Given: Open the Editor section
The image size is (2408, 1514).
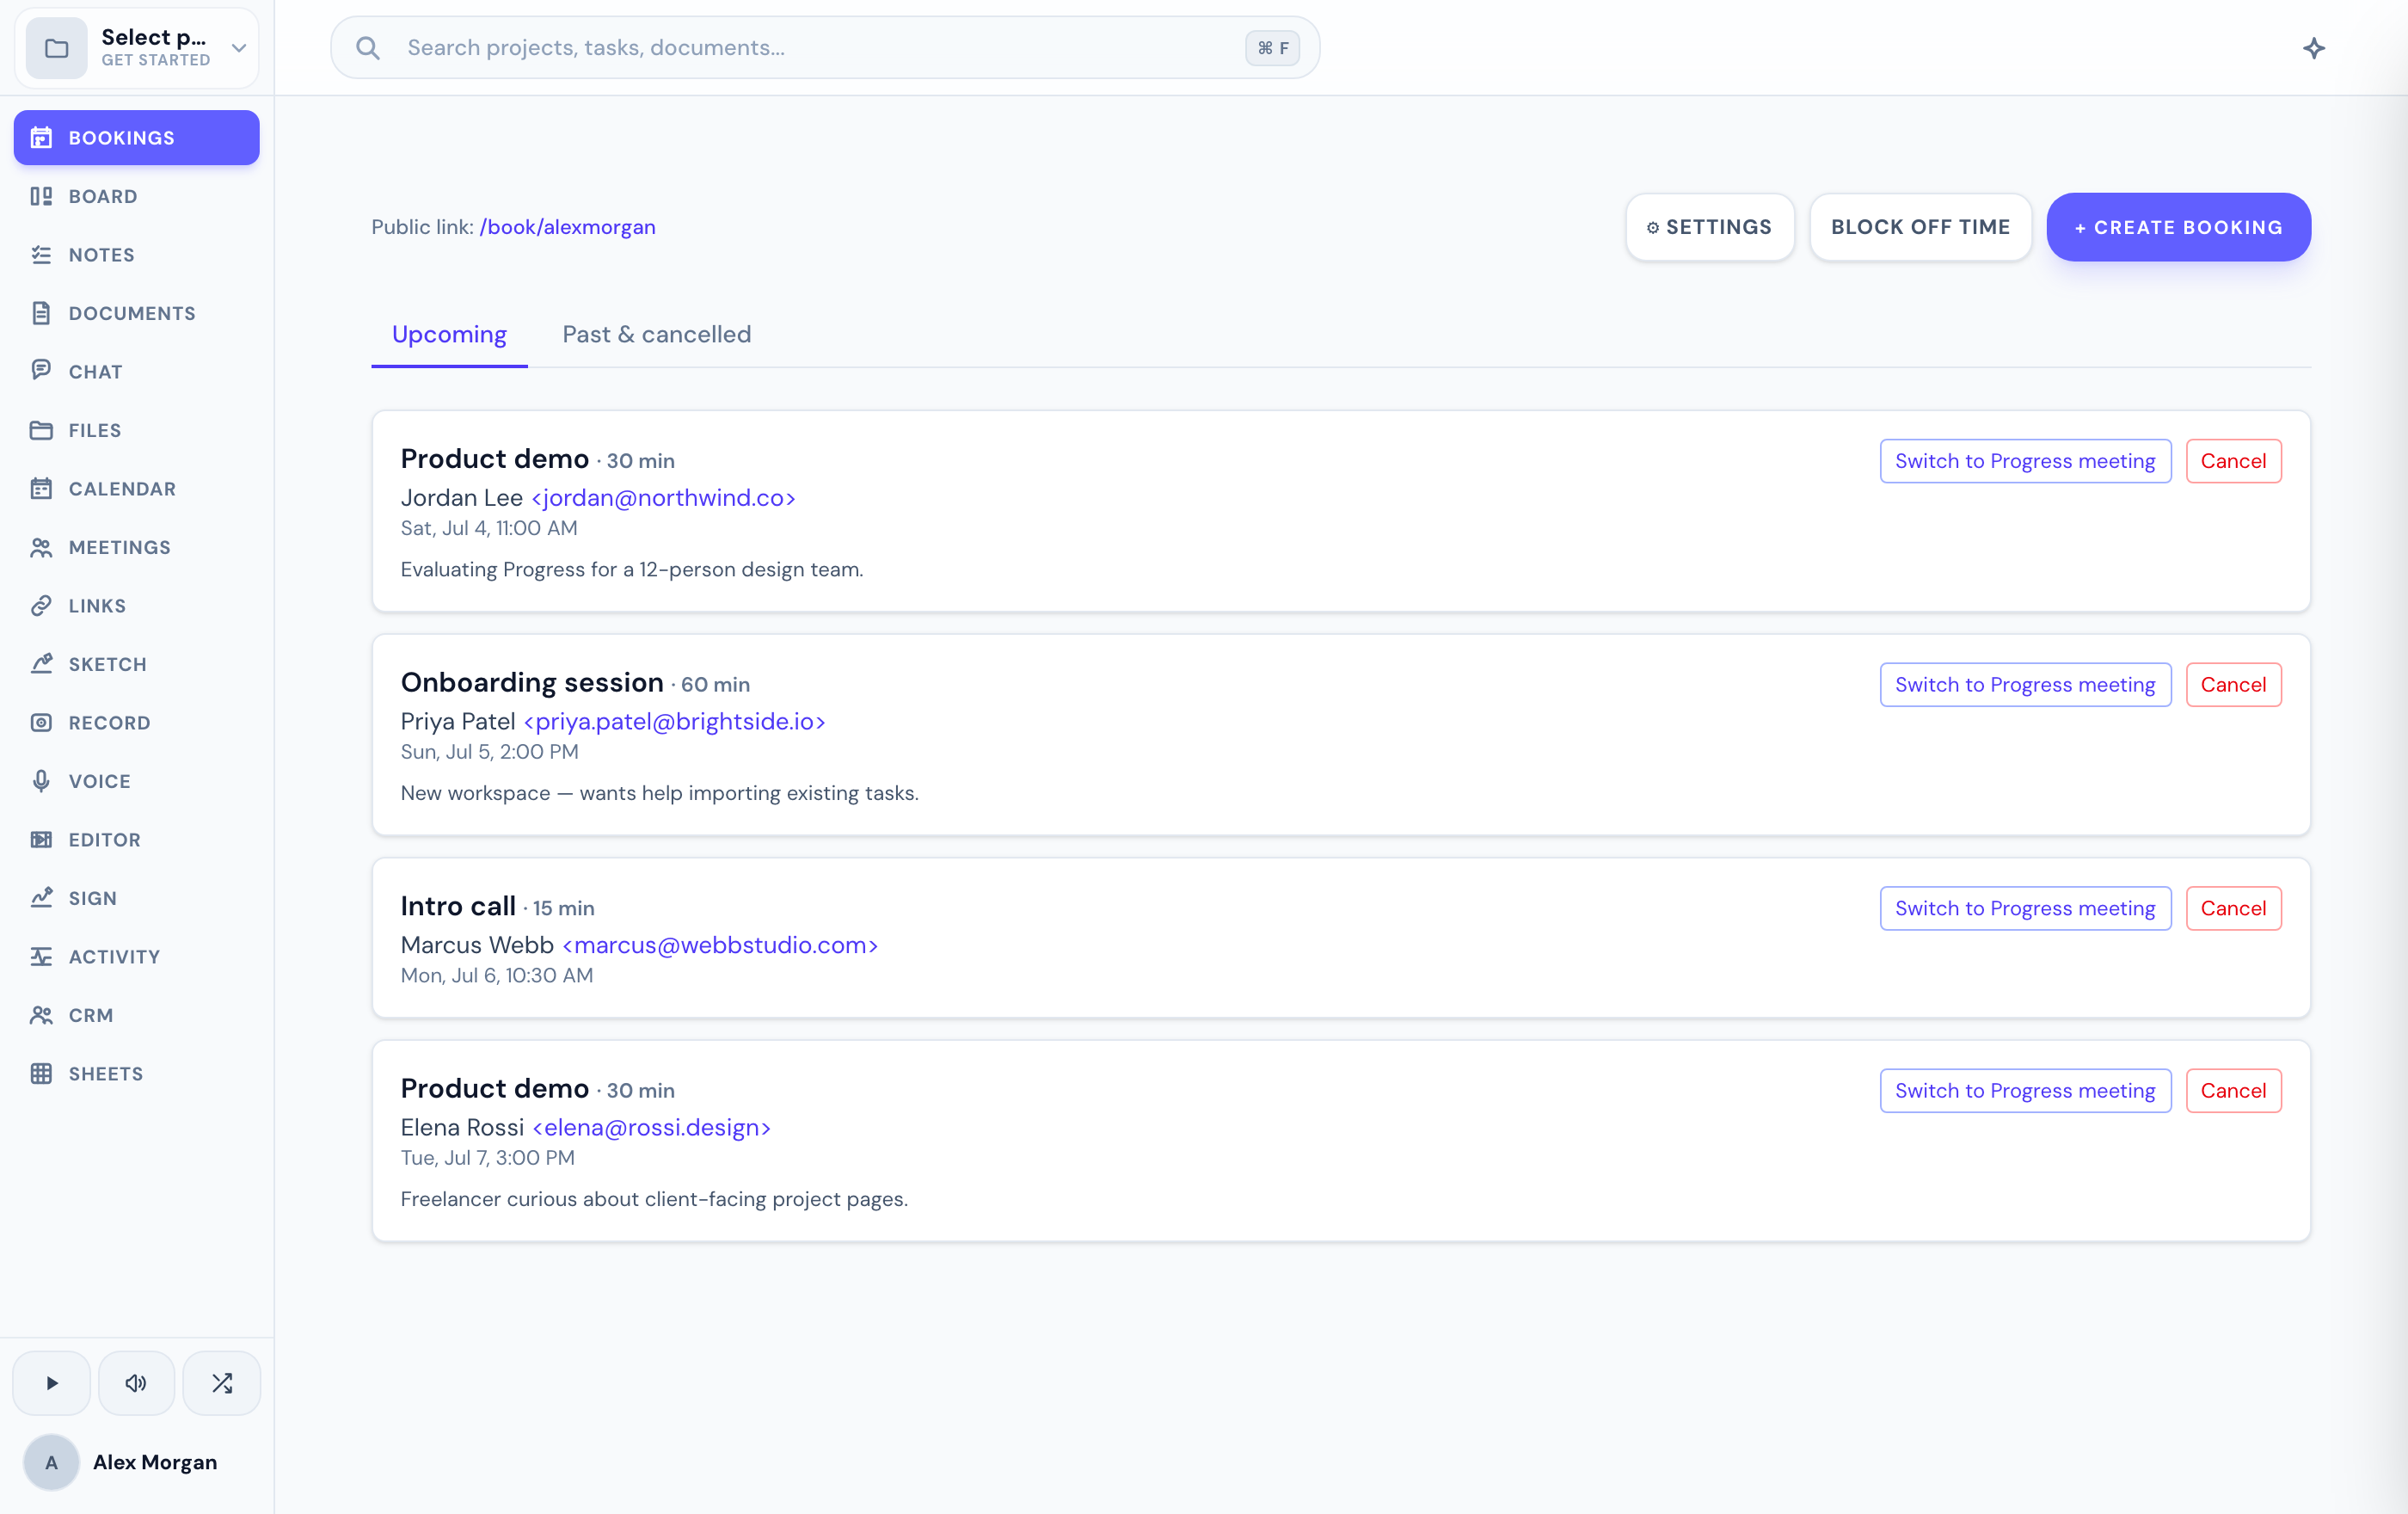Looking at the screenshot, I should point(137,840).
